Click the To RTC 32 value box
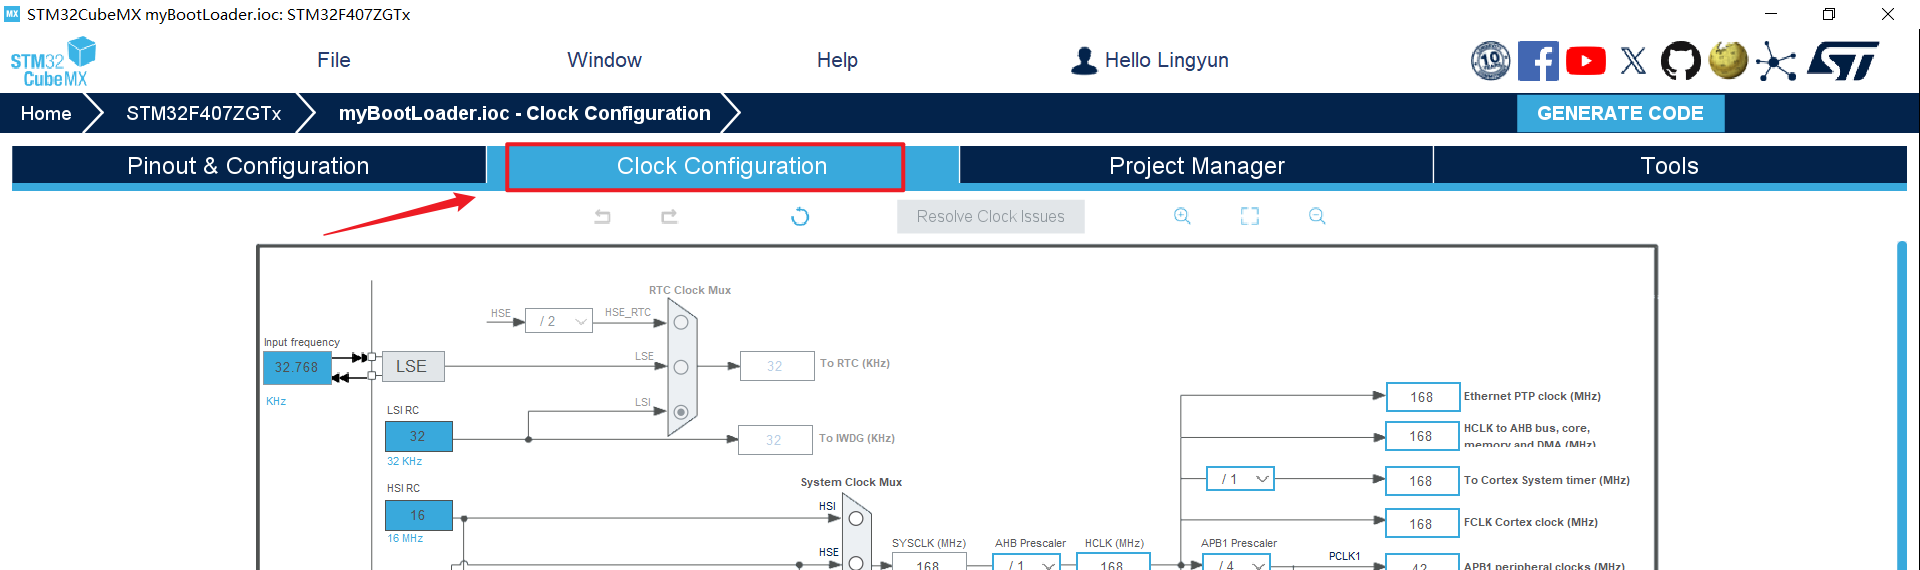The height and width of the screenshot is (570, 1920). 775,366
